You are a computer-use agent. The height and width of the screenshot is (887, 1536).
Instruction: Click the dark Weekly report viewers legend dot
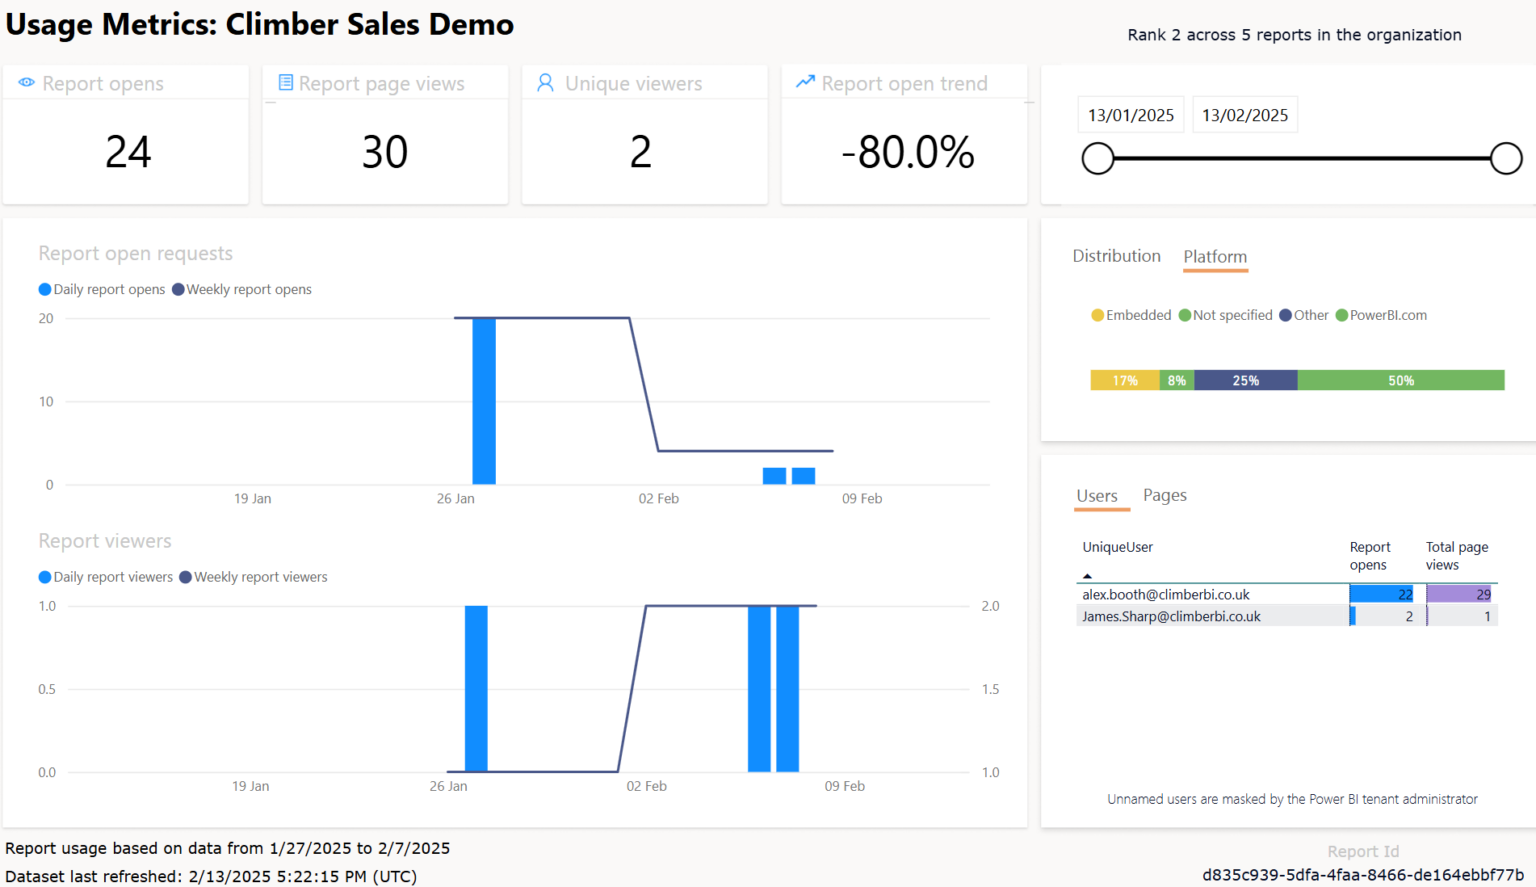pyautogui.click(x=186, y=577)
